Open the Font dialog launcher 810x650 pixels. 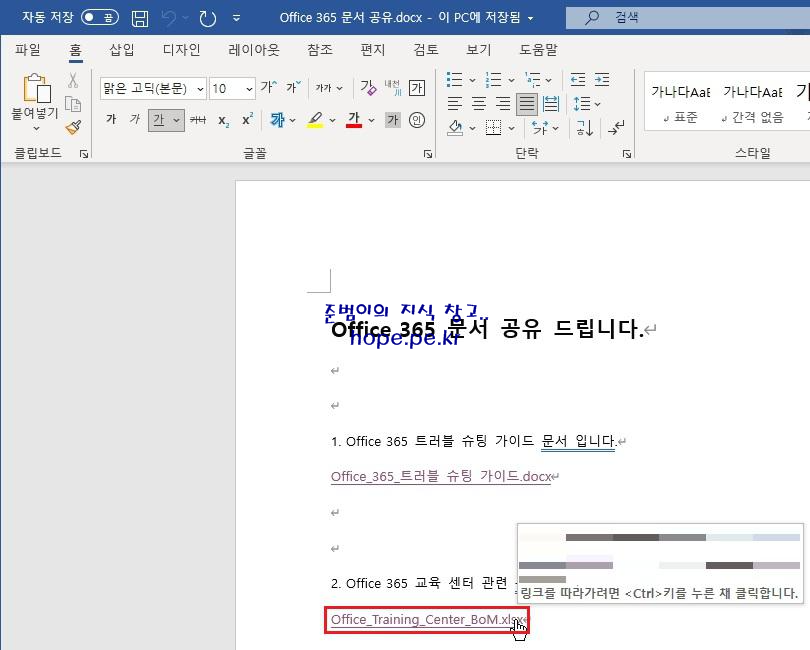pos(428,154)
